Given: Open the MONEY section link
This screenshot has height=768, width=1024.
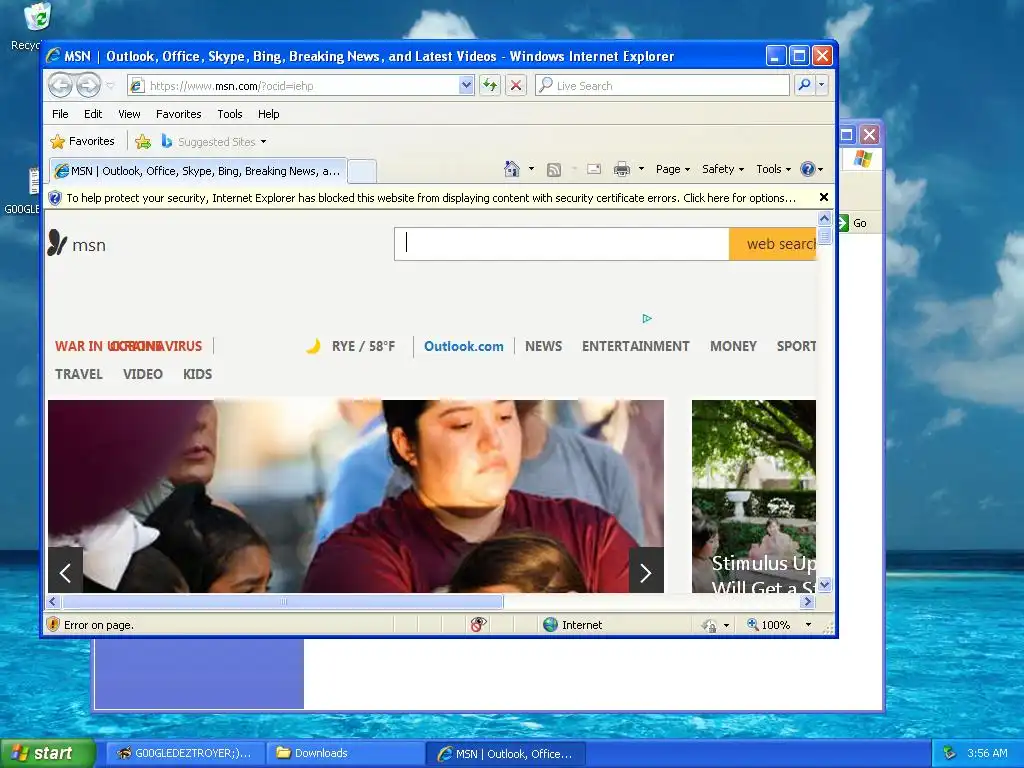Looking at the screenshot, I should [733, 346].
